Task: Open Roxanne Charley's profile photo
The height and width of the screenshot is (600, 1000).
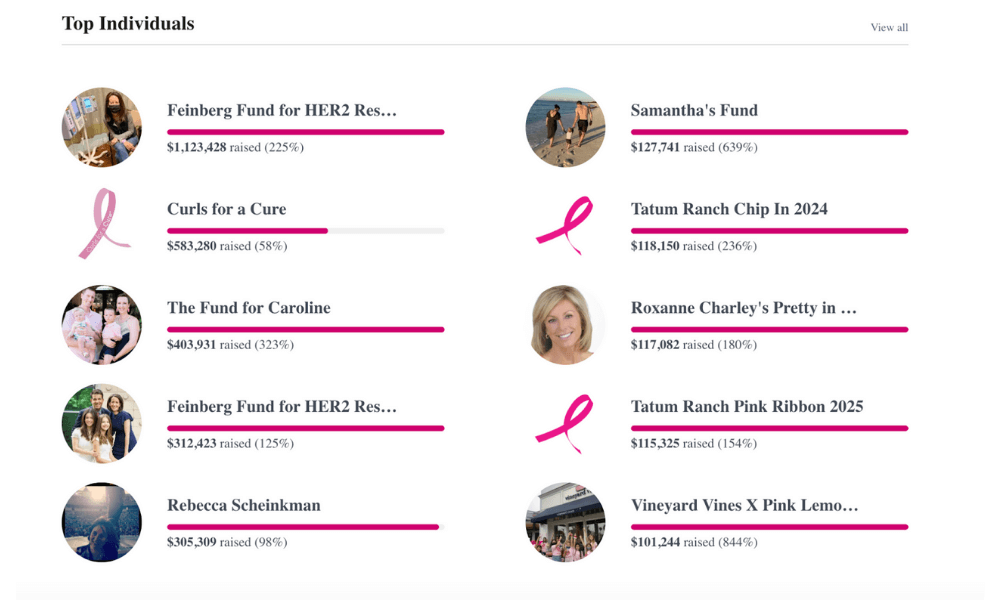Action: click(565, 325)
